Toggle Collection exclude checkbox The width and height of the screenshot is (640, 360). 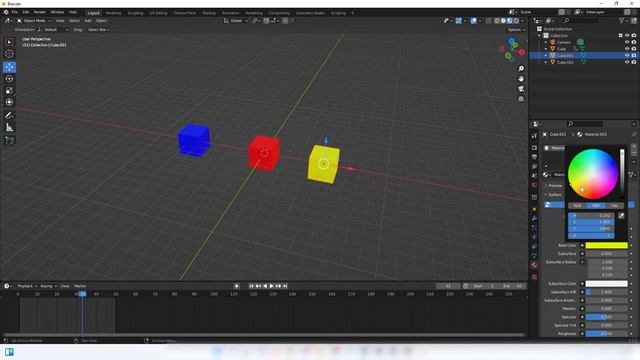coord(620,36)
